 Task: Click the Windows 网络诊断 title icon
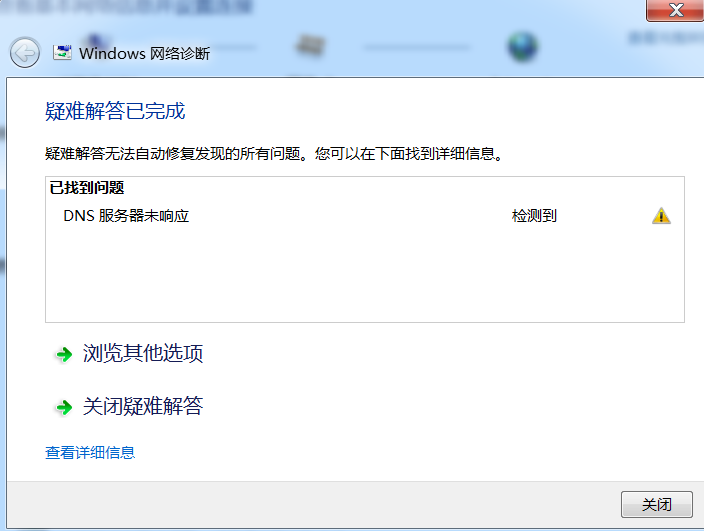(x=62, y=53)
